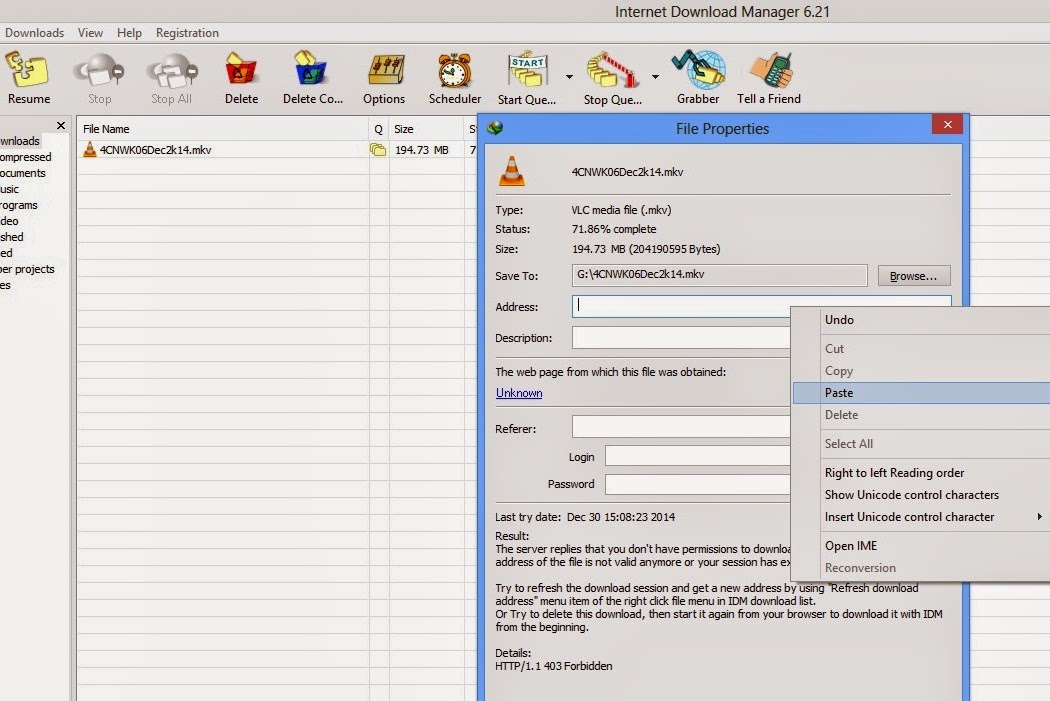Close the File Properties dialog
The width and height of the screenshot is (1050, 701).
coord(948,125)
